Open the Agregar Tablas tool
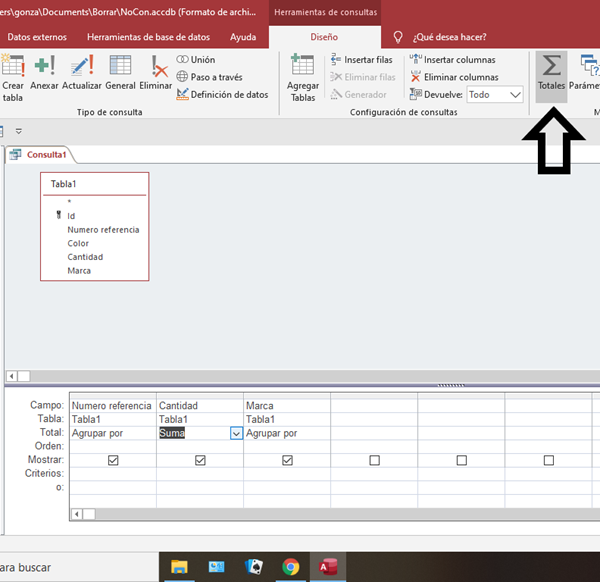 (303, 76)
